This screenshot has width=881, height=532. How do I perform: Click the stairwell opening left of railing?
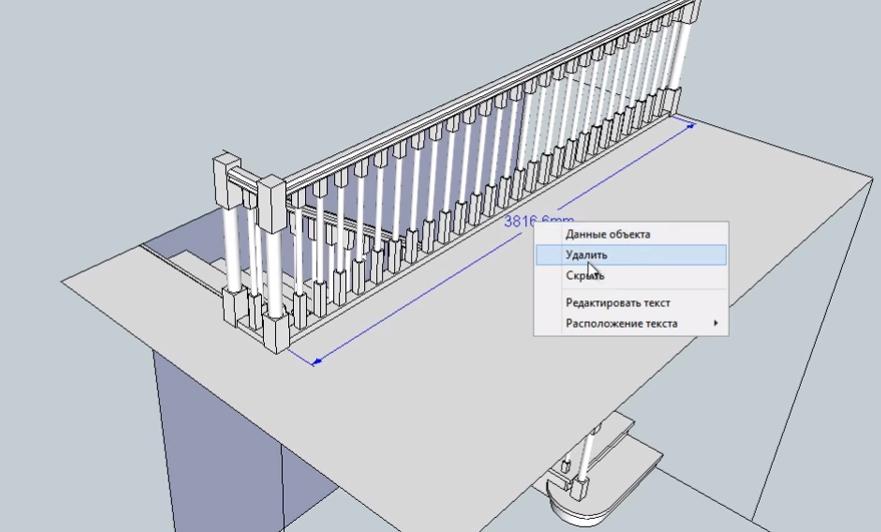pyautogui.click(x=180, y=262)
